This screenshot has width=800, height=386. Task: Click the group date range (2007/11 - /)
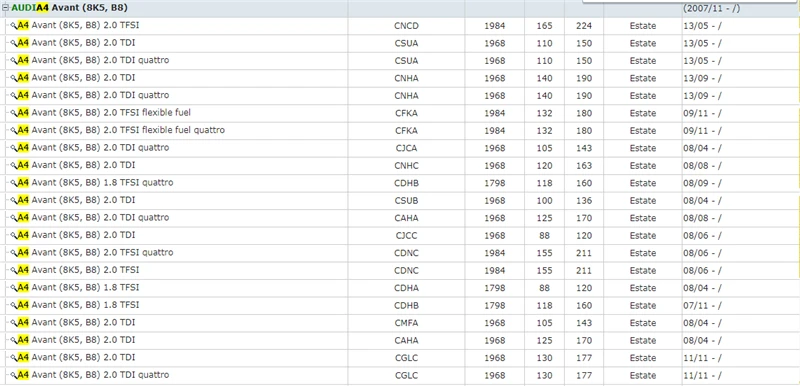[711, 8]
